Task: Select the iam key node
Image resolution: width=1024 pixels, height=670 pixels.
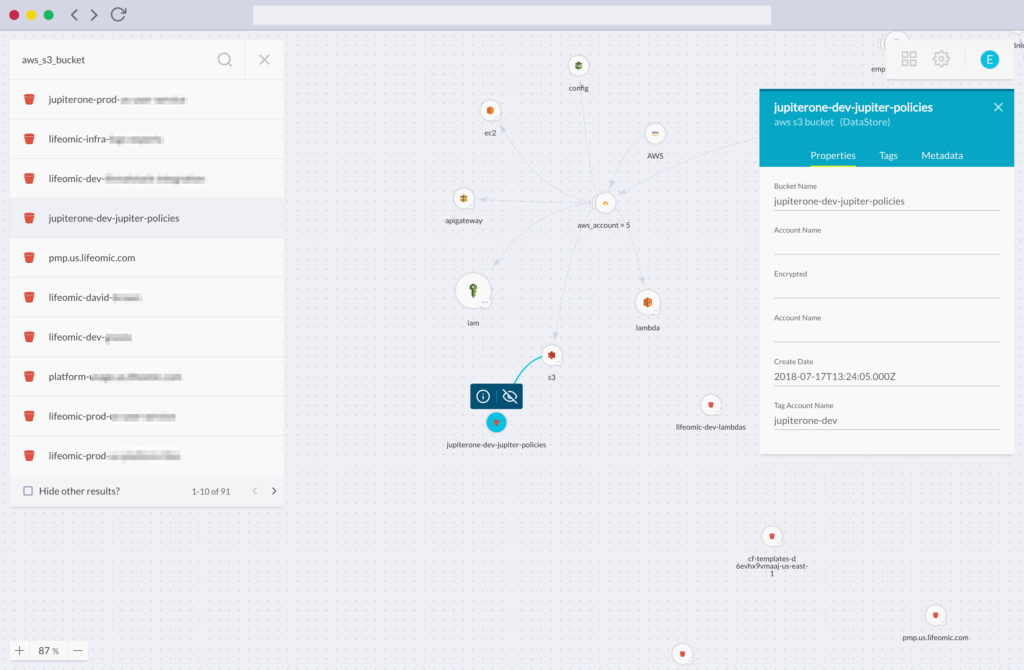Action: click(x=473, y=291)
